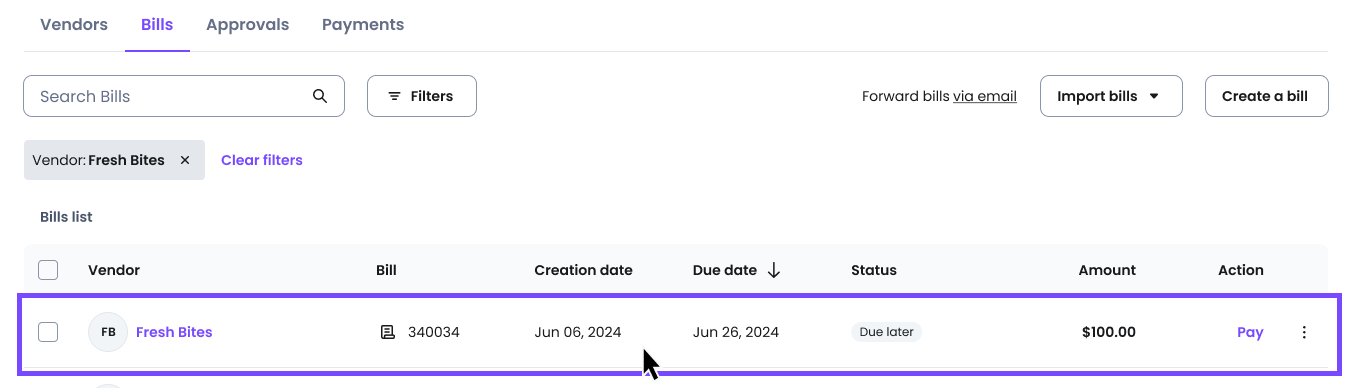Viewport: 1360px width, 388px height.
Task: Remove the Fresh Bites vendor filter chip
Action: [x=185, y=160]
